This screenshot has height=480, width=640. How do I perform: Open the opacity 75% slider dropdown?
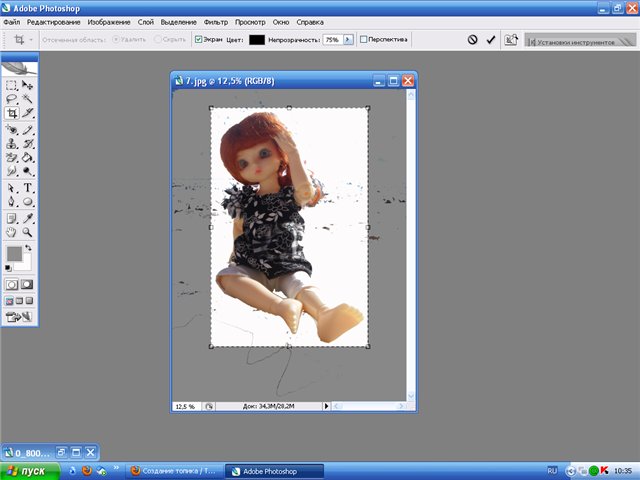pos(348,40)
